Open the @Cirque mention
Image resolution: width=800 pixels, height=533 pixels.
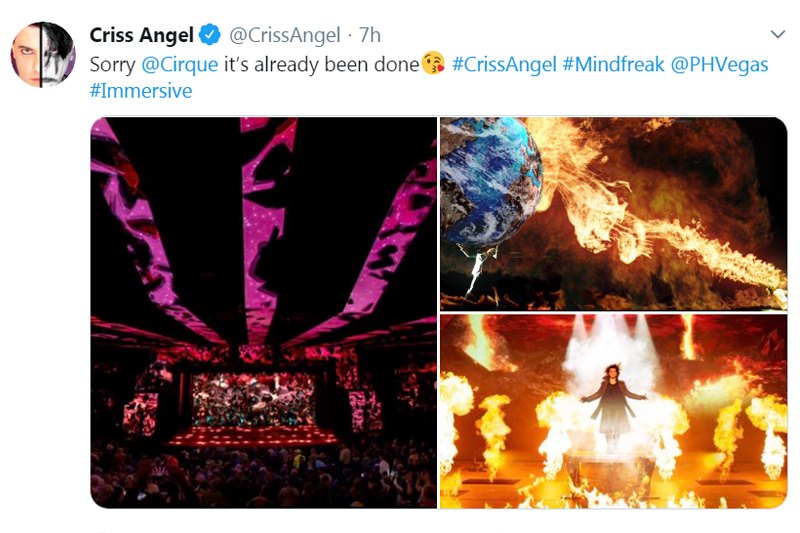click(x=180, y=65)
